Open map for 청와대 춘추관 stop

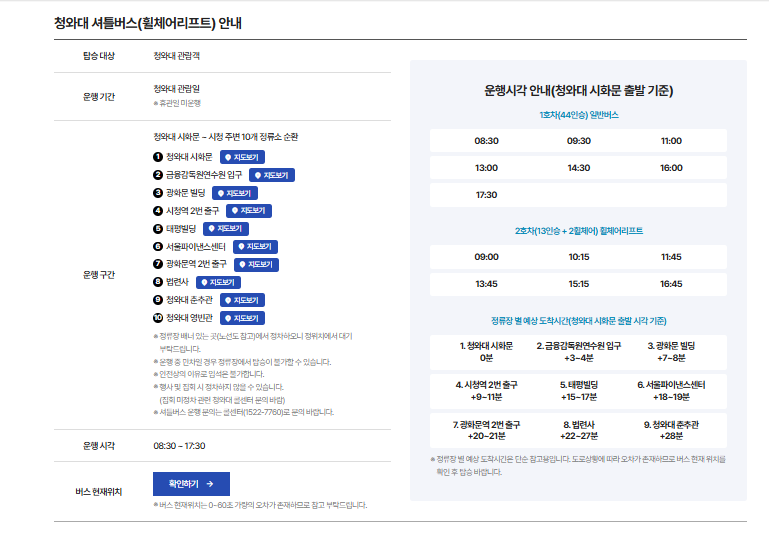point(242,300)
